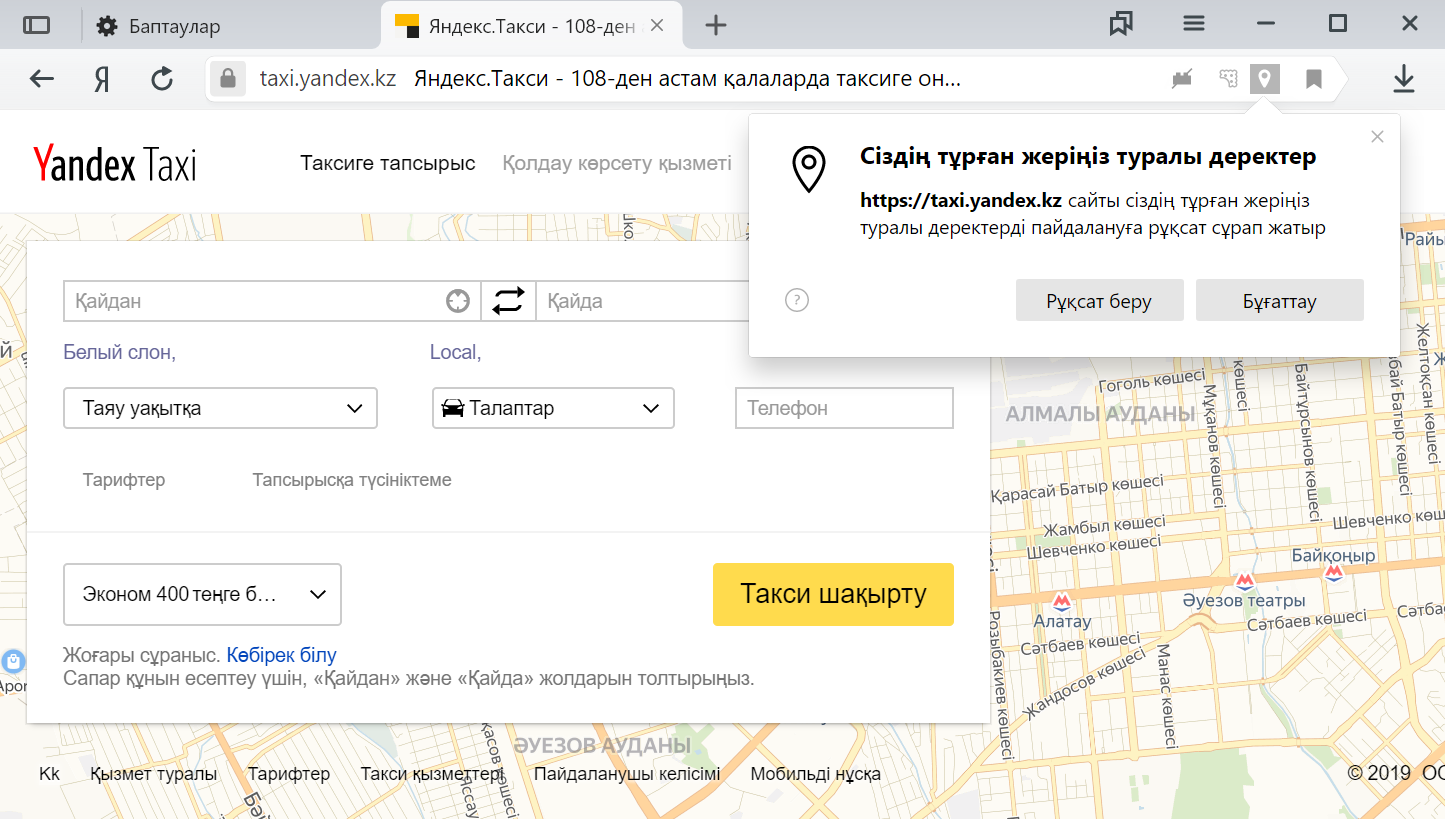1445x819 pixels.
Task: Open the Көбірек білу link
Action: coord(281,656)
